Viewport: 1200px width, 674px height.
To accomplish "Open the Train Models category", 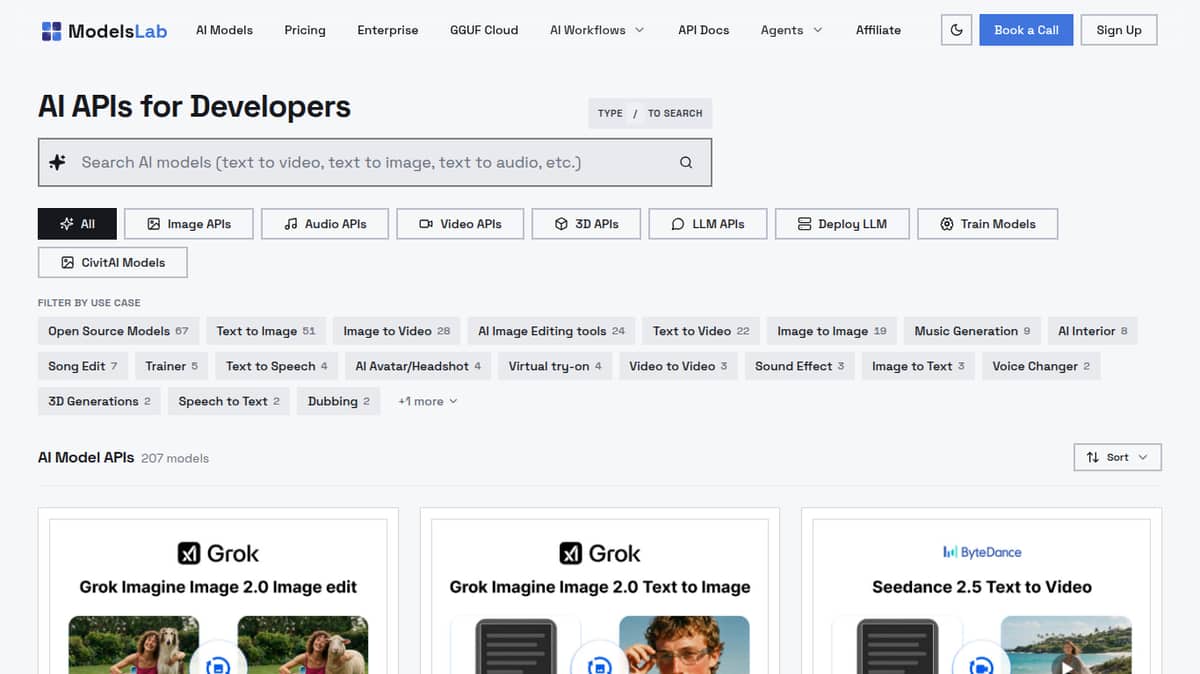I will tap(987, 224).
